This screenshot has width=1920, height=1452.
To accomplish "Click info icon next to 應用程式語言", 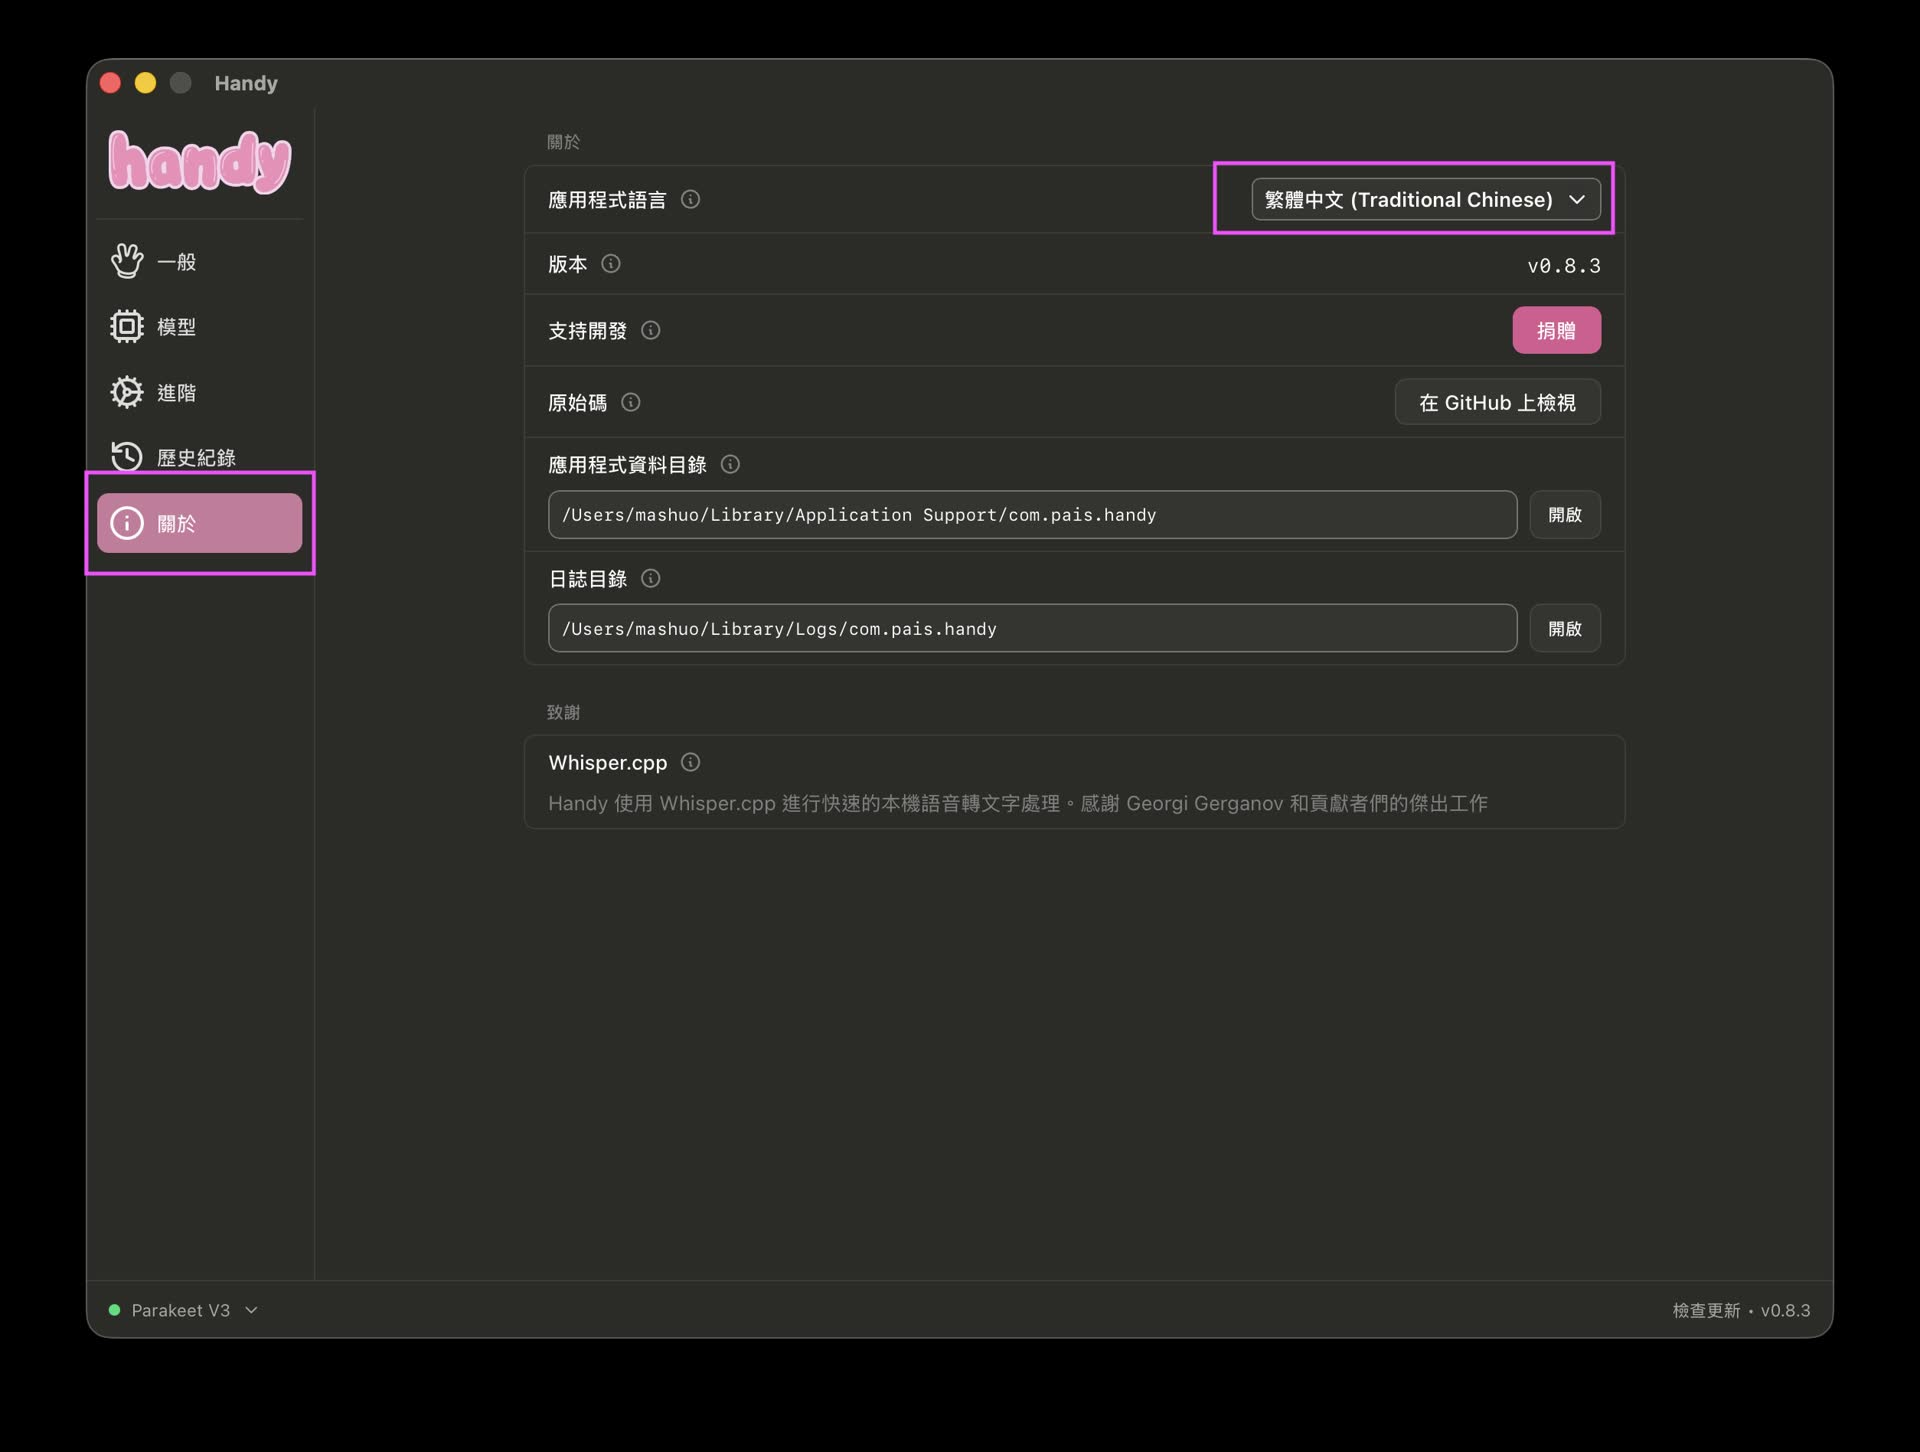I will point(690,199).
